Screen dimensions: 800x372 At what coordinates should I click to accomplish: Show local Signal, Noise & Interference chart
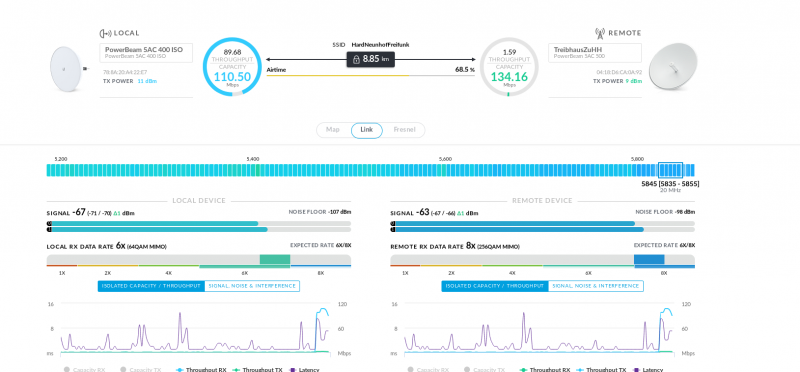coord(252,286)
